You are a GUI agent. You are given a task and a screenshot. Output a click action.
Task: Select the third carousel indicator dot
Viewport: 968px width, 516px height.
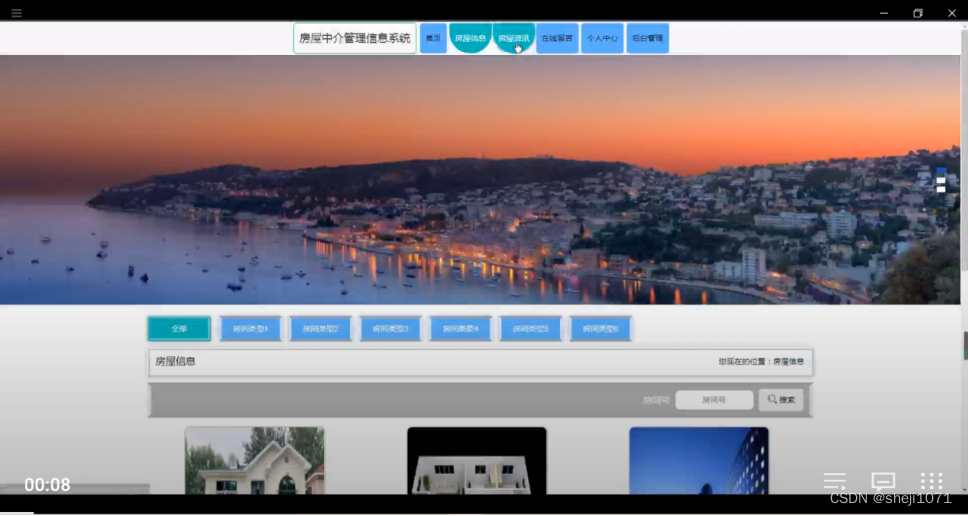tap(941, 189)
